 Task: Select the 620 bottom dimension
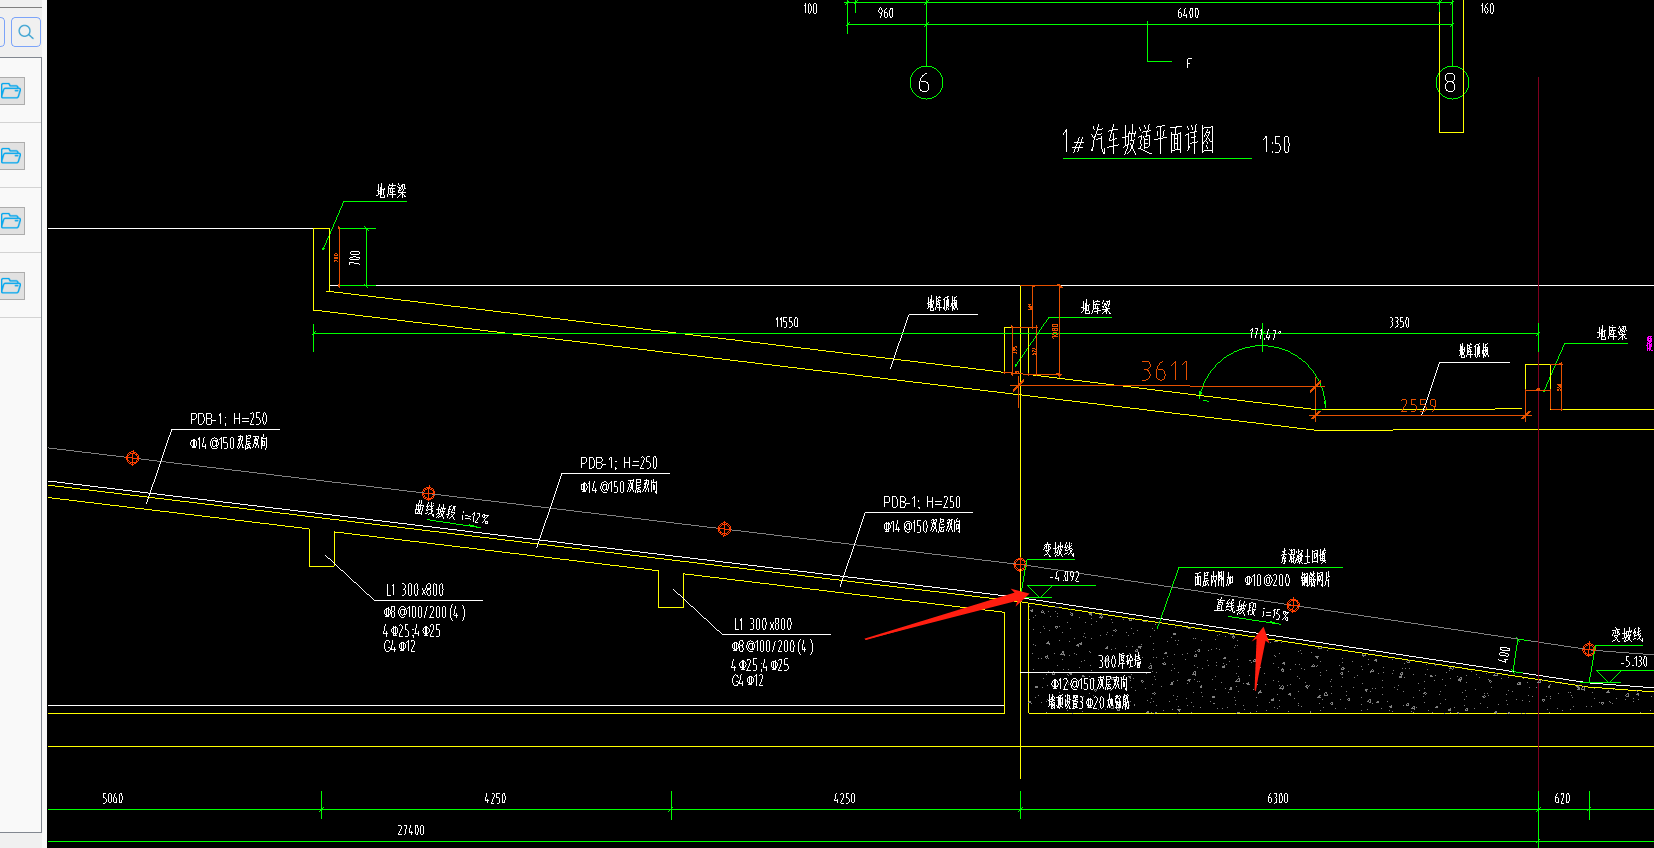coord(1562,798)
